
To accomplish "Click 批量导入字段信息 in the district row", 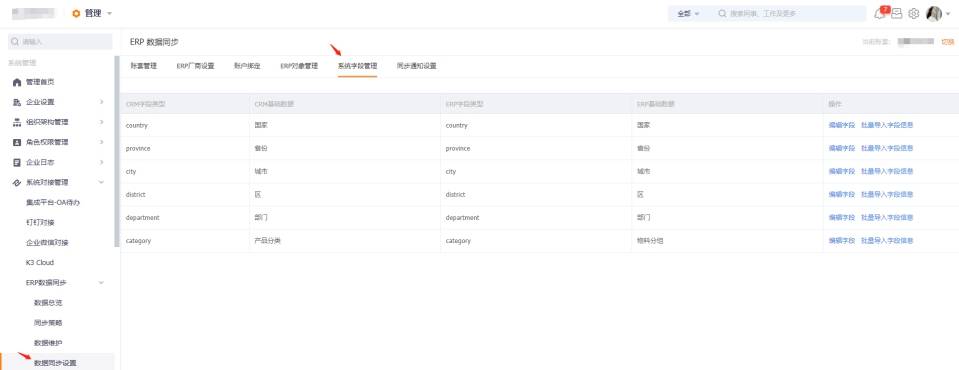I will click(x=887, y=194).
